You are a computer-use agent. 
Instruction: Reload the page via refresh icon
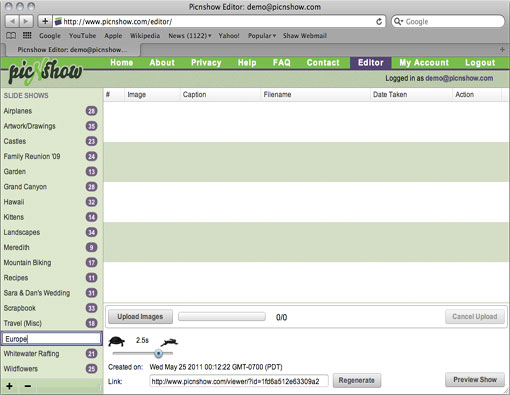coord(379,22)
